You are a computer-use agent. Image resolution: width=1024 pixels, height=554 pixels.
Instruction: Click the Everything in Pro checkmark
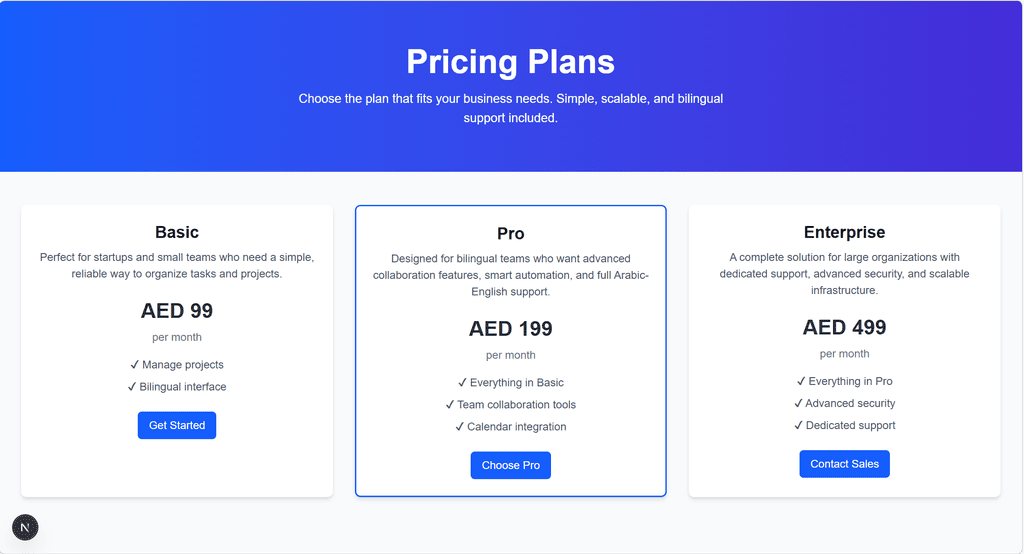[801, 381]
